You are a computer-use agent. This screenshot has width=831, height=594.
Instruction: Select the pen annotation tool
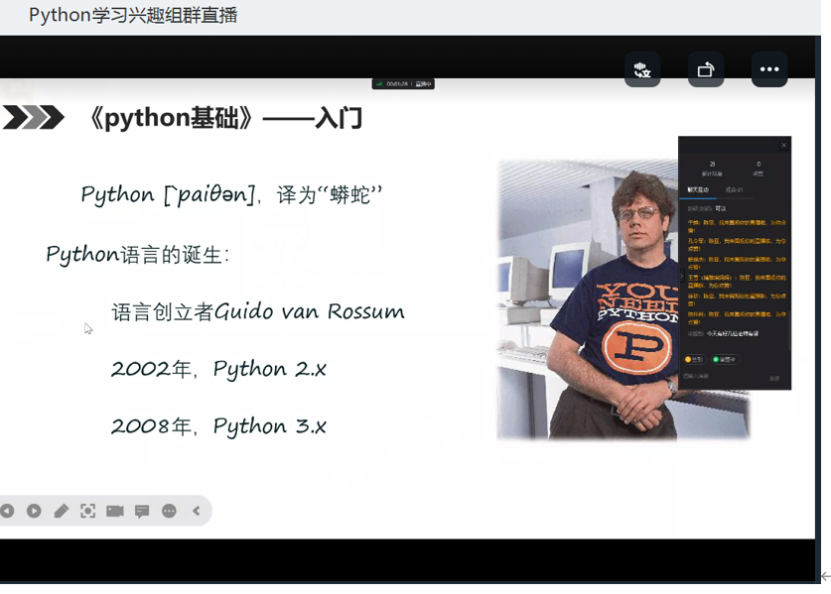point(61,511)
